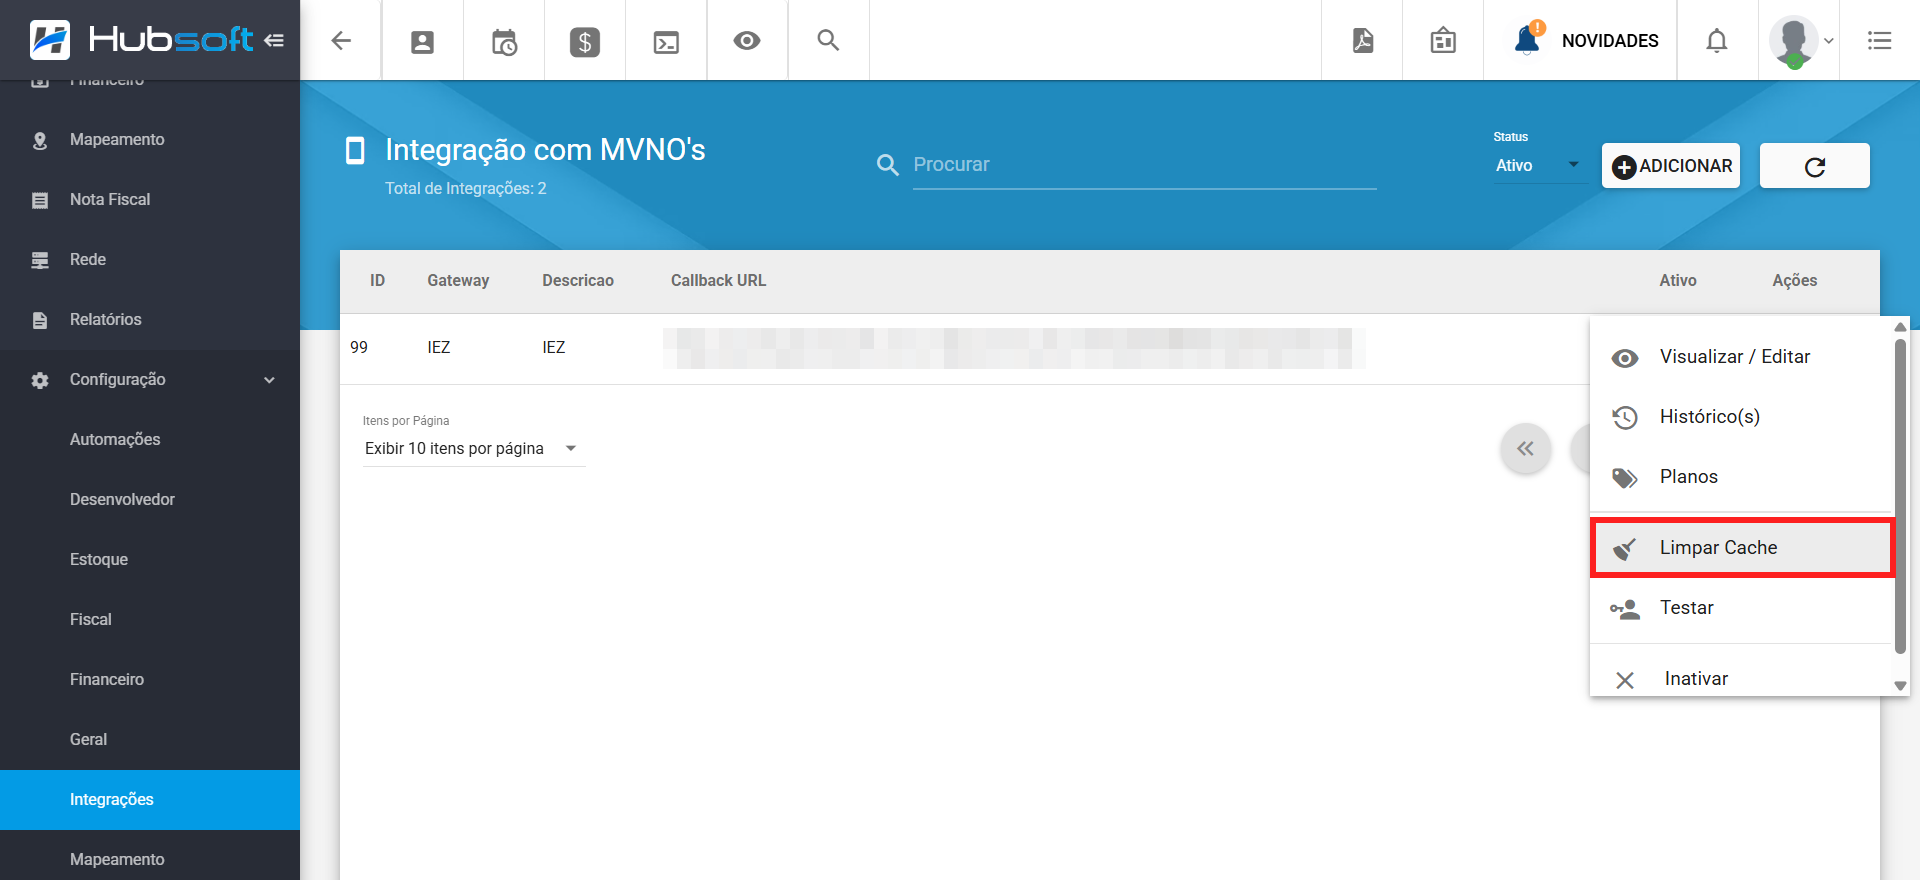Open the calendar clock schedule icon

pyautogui.click(x=504, y=41)
